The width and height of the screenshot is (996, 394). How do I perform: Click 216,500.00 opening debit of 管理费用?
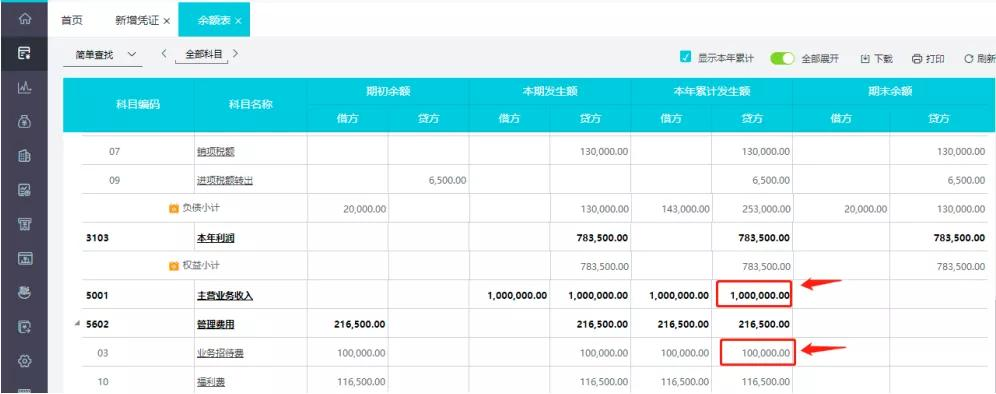click(x=359, y=325)
